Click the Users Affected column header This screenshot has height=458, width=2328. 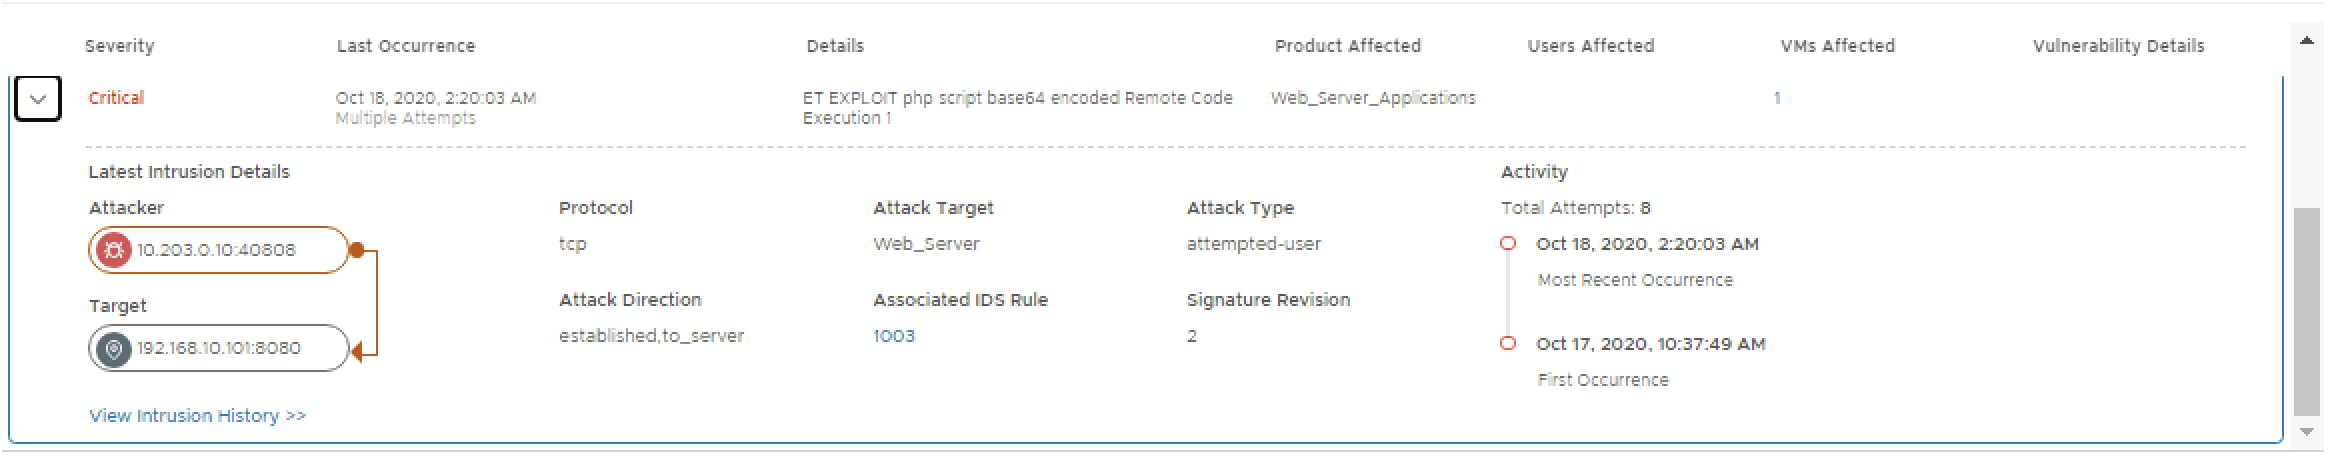[1590, 46]
